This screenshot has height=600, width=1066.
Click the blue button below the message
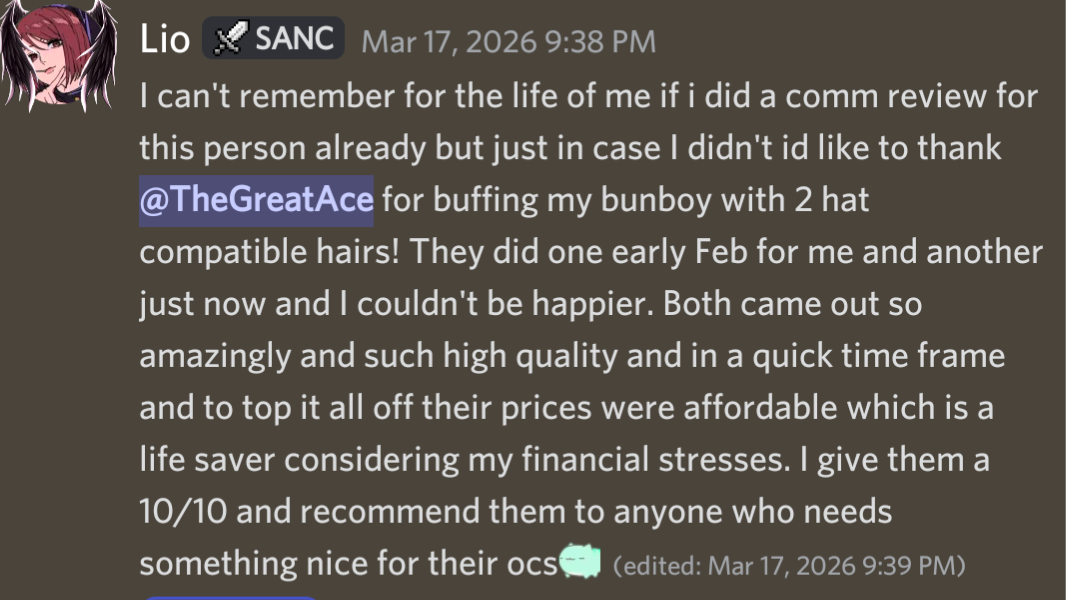click(x=230, y=597)
